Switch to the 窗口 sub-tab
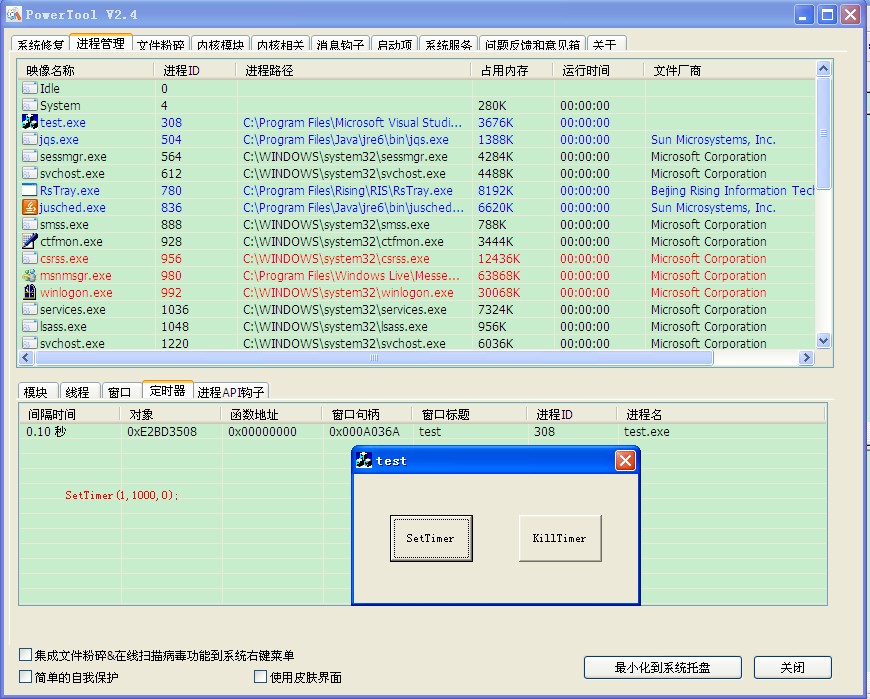 (x=122, y=391)
